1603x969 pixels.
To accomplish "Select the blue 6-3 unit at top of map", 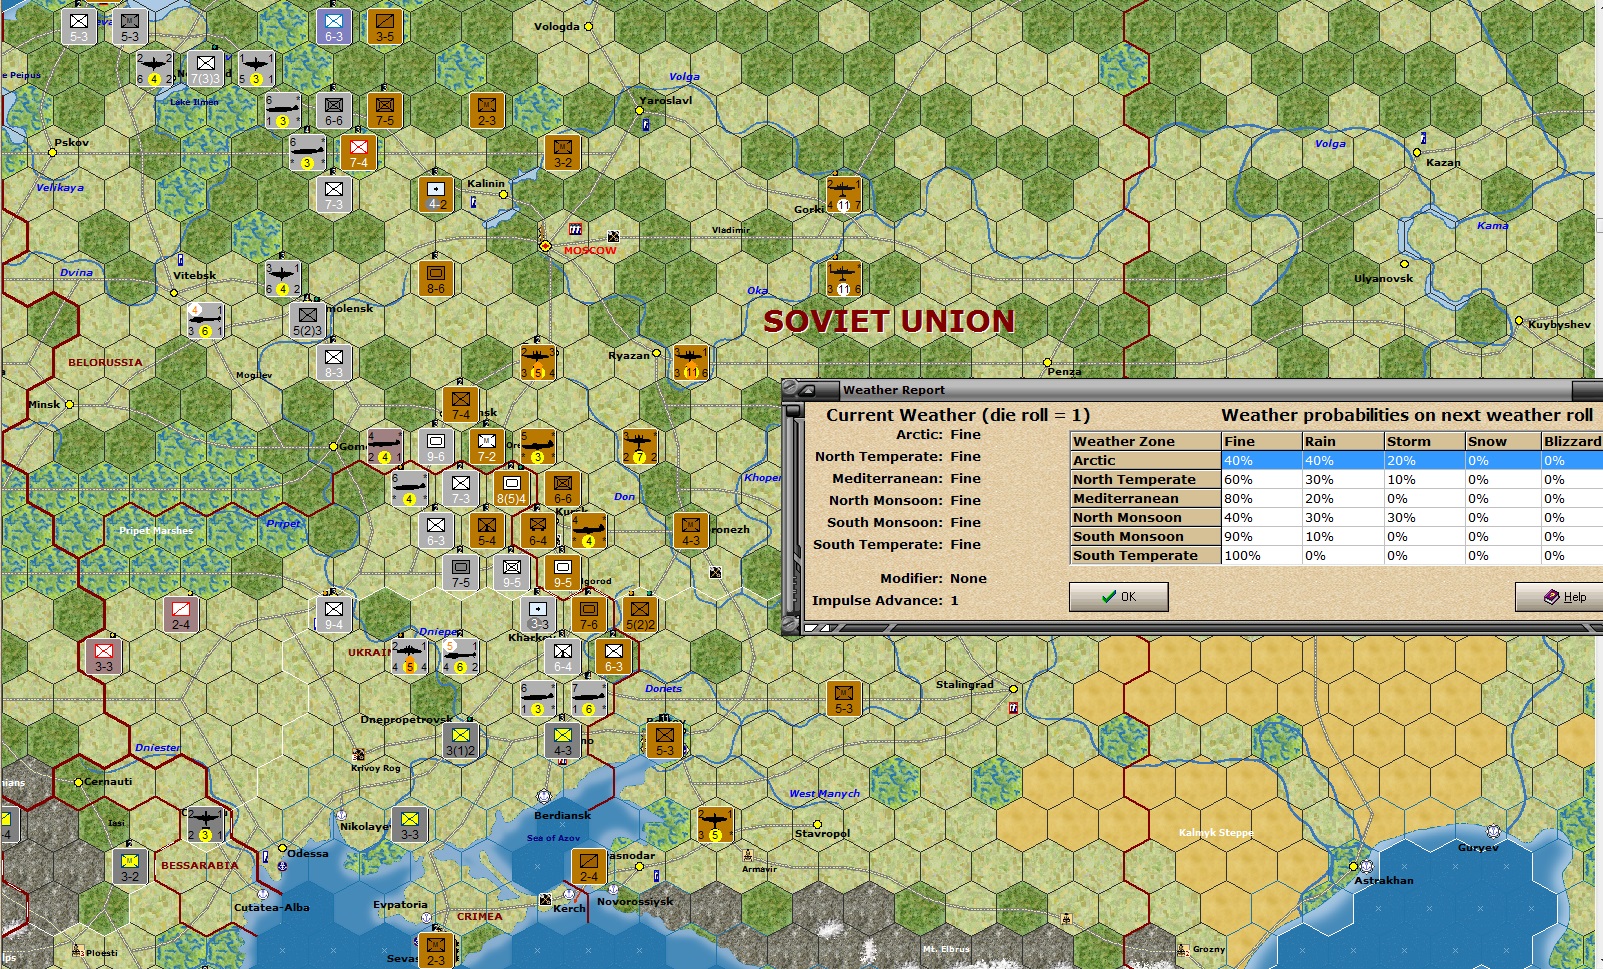I will tap(334, 26).
